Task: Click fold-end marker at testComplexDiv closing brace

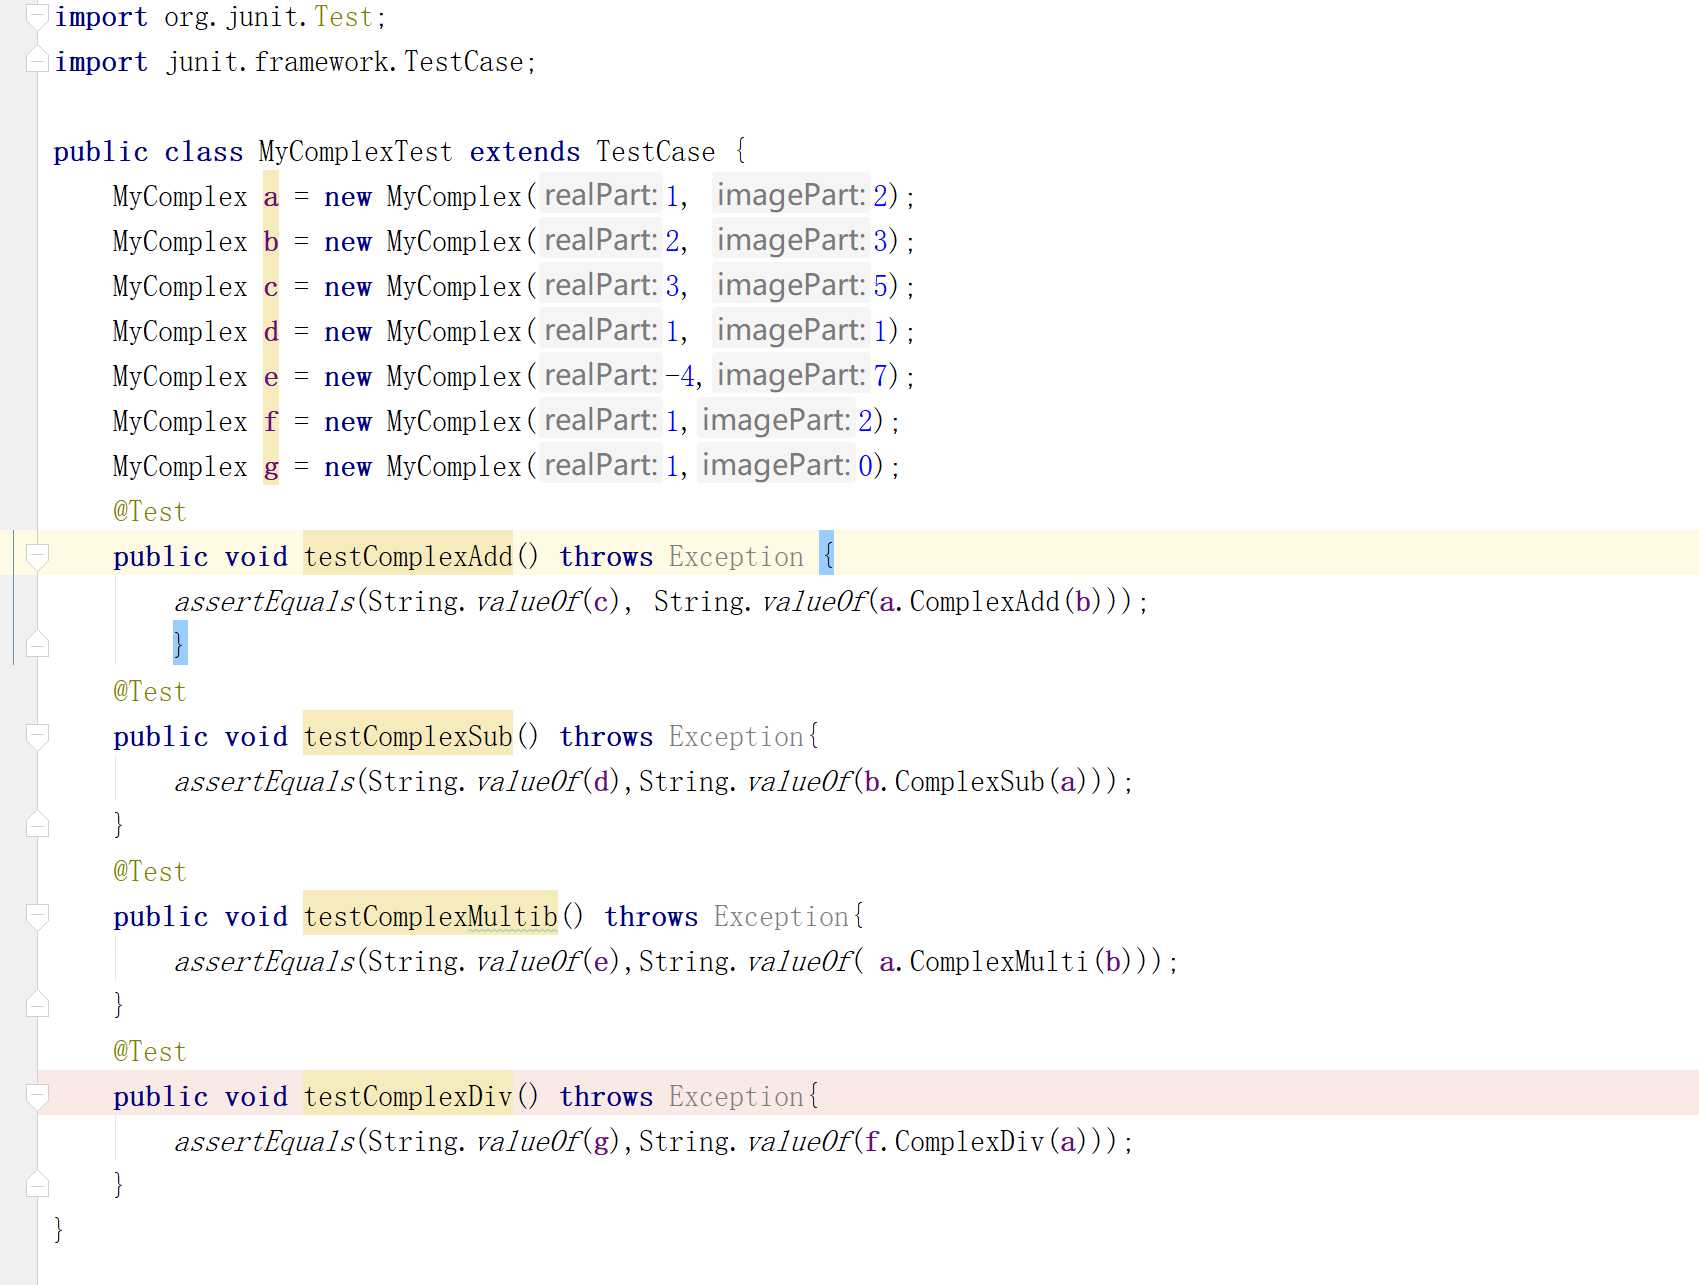Action: click(37, 1184)
